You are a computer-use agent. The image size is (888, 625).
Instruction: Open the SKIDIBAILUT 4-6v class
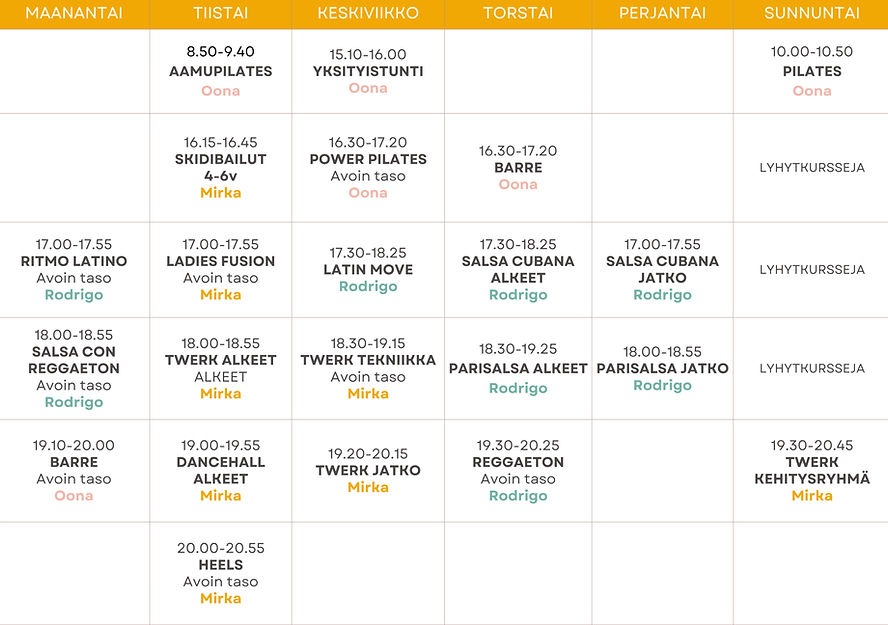point(221,168)
